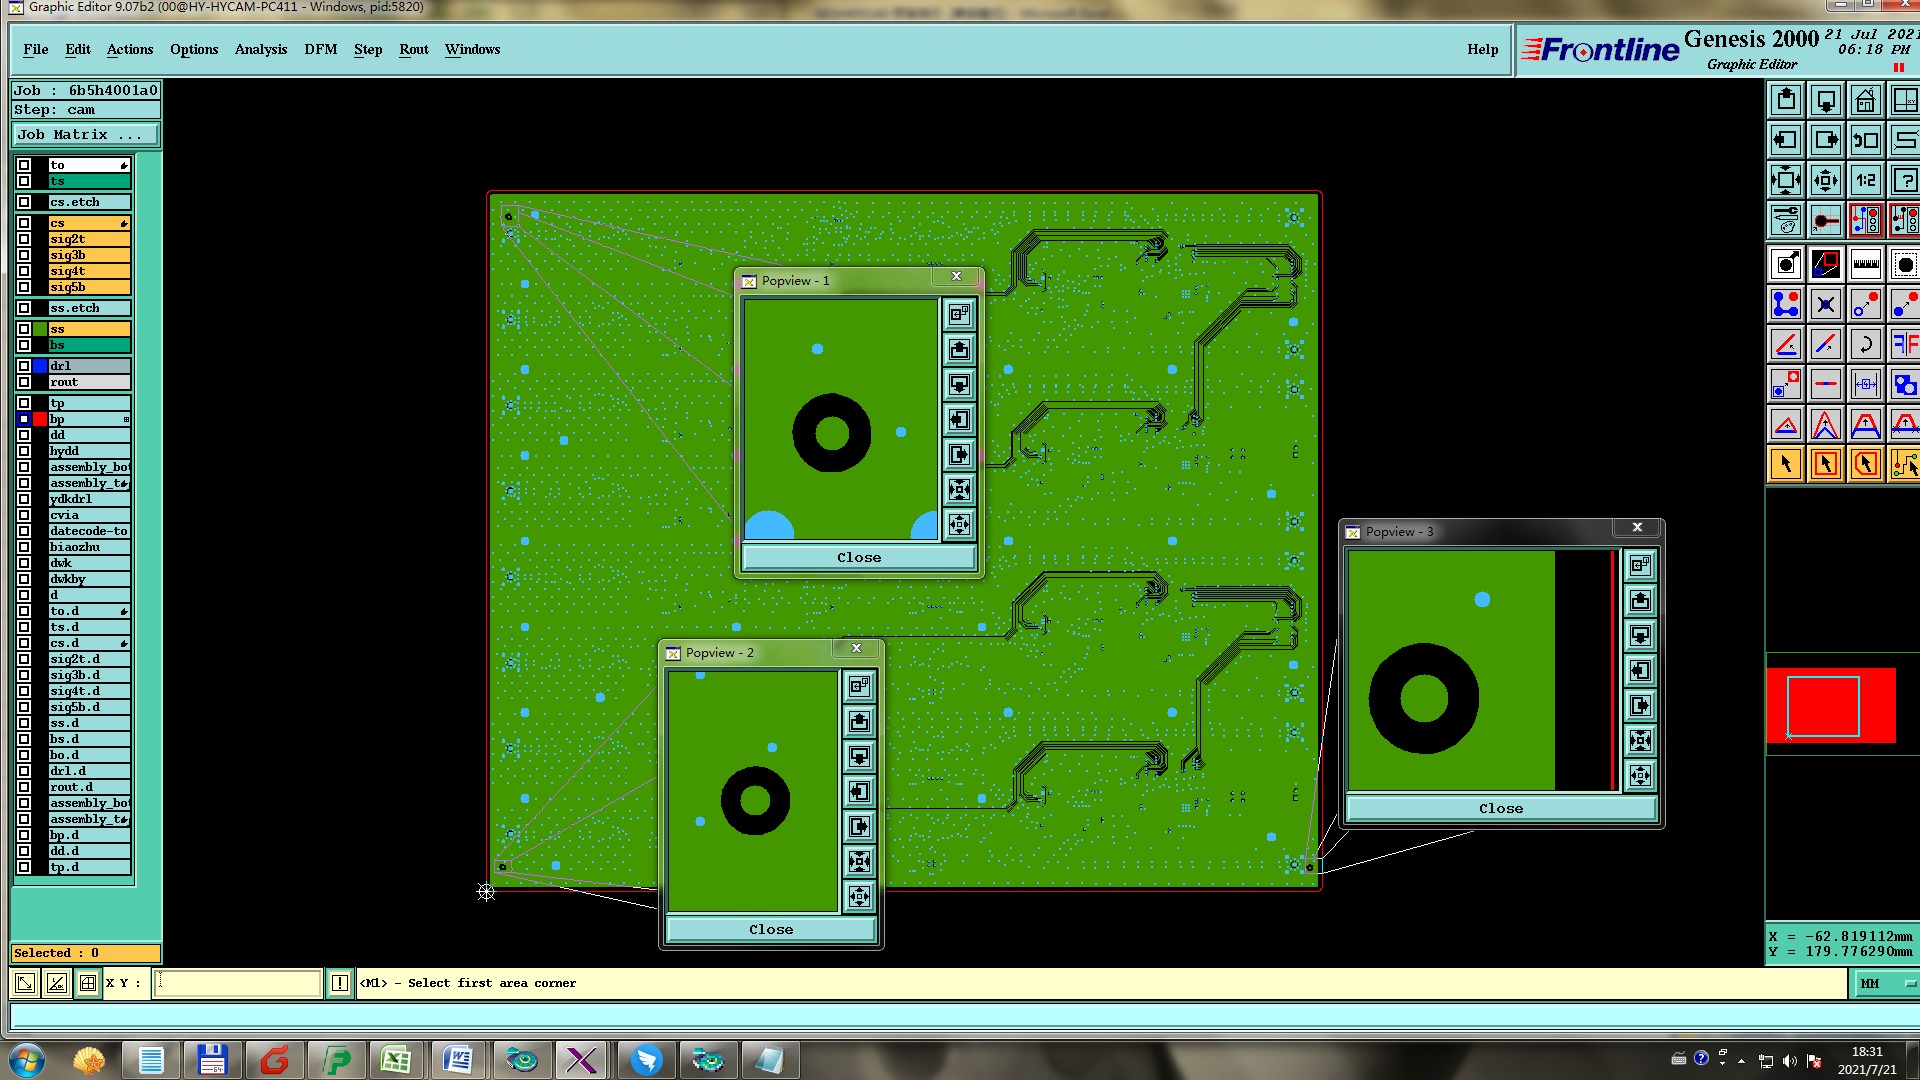Open the Analysis menu
The width and height of the screenshot is (1920, 1080).
[260, 49]
